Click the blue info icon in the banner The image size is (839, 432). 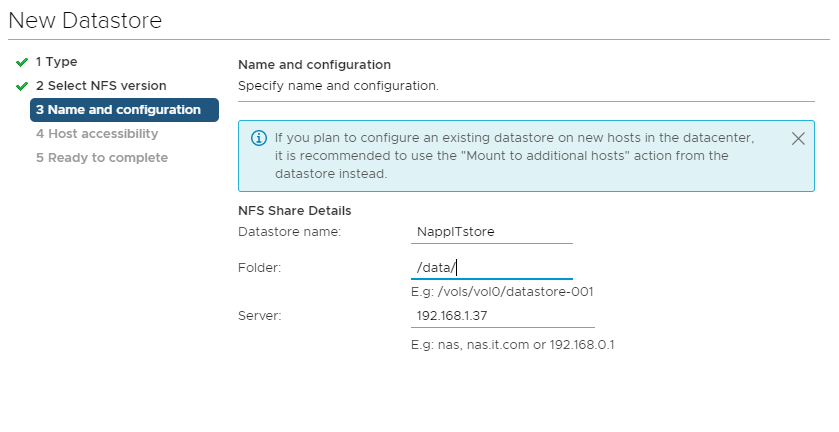[259, 138]
